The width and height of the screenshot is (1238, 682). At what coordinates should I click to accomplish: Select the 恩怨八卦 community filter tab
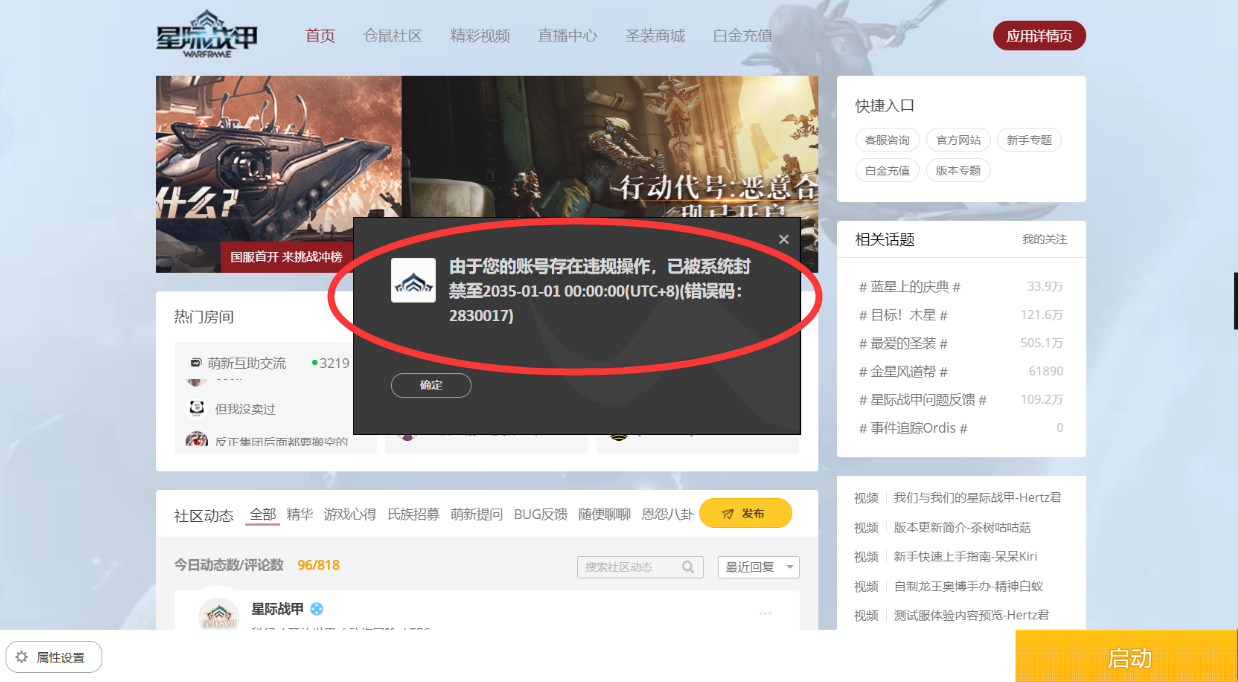click(x=667, y=514)
